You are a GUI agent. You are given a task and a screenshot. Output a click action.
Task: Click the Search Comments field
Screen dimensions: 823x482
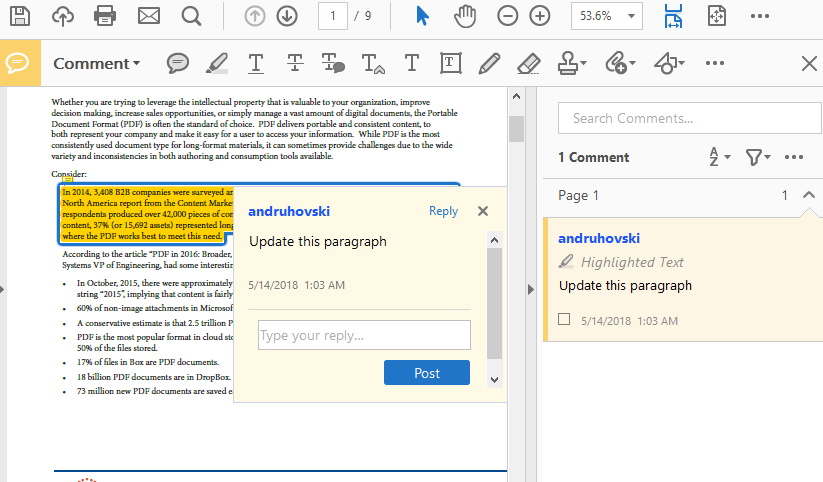[689, 118]
